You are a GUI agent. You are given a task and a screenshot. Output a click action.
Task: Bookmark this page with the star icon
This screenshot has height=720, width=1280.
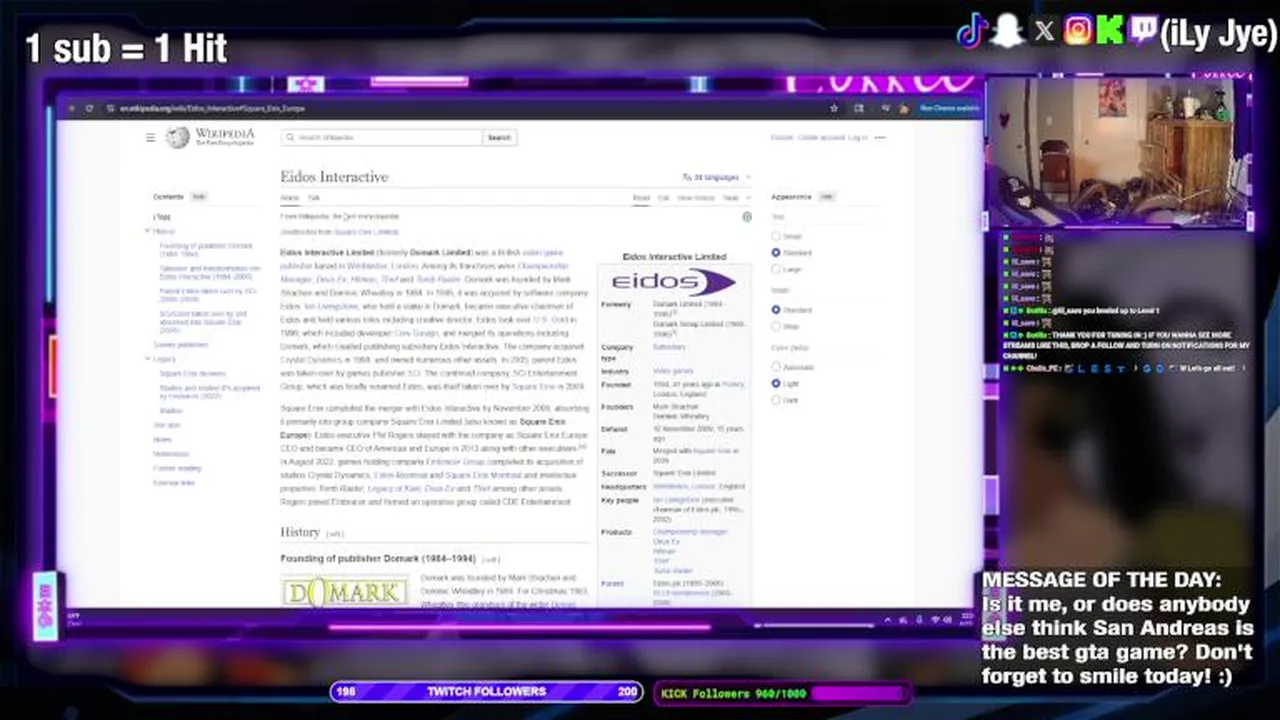click(834, 108)
